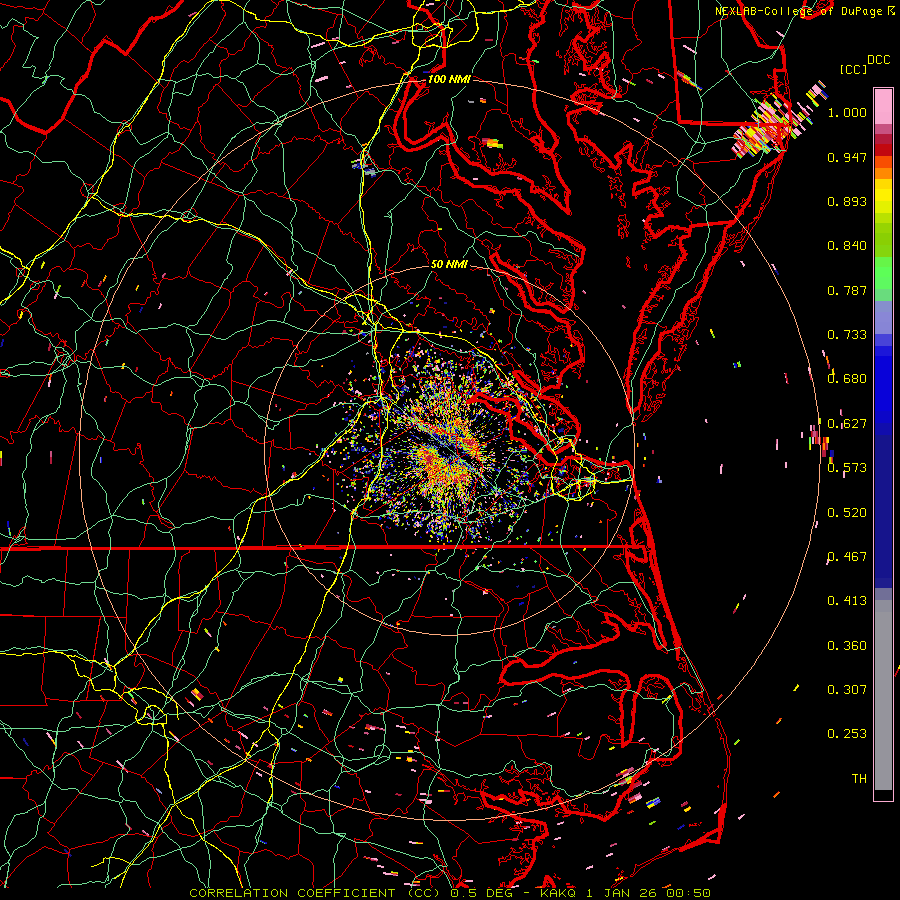Click the pink segment of color scale
This screenshot has height=900, width=900.
pos(883,106)
